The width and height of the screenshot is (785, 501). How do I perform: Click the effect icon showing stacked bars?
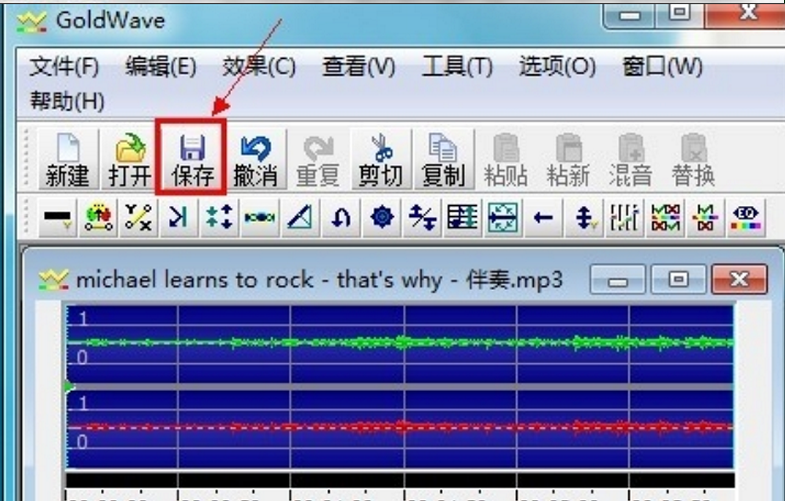pyautogui.click(x=463, y=218)
